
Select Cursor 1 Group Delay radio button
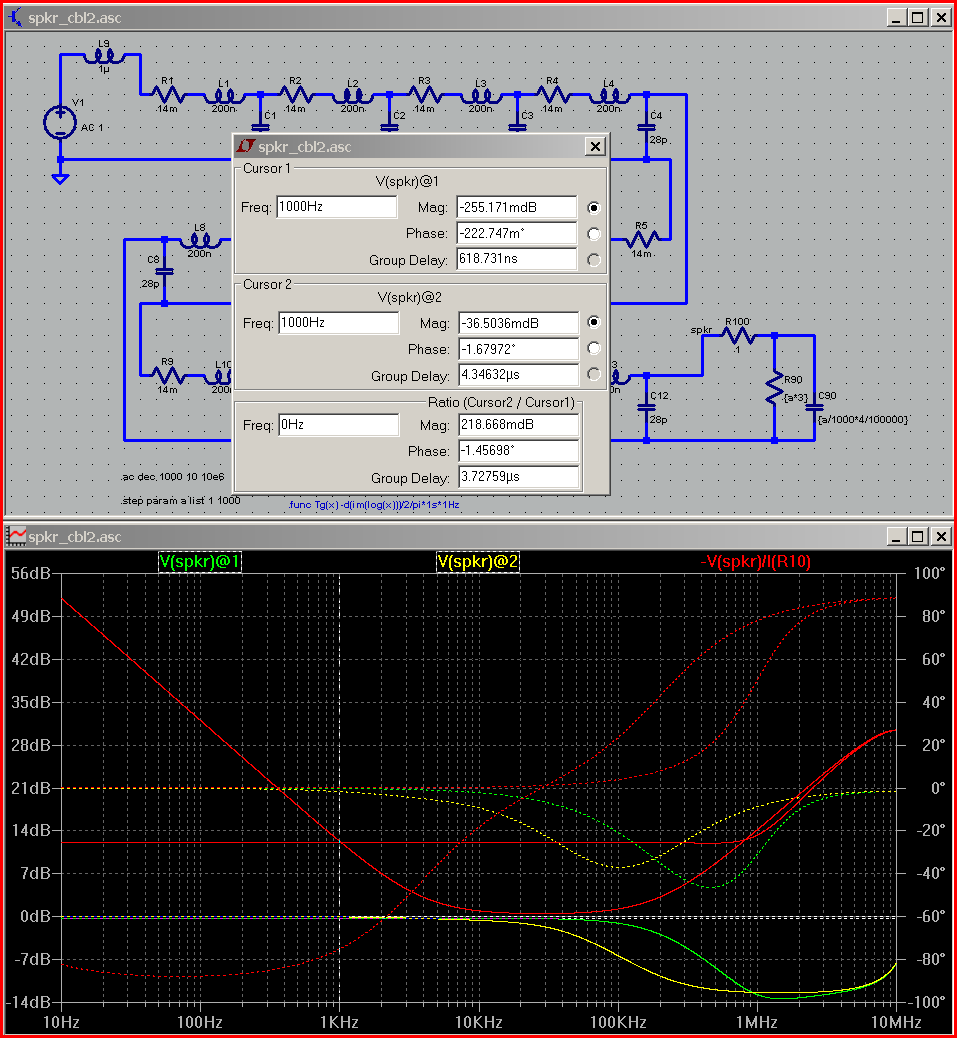pyautogui.click(x=594, y=260)
